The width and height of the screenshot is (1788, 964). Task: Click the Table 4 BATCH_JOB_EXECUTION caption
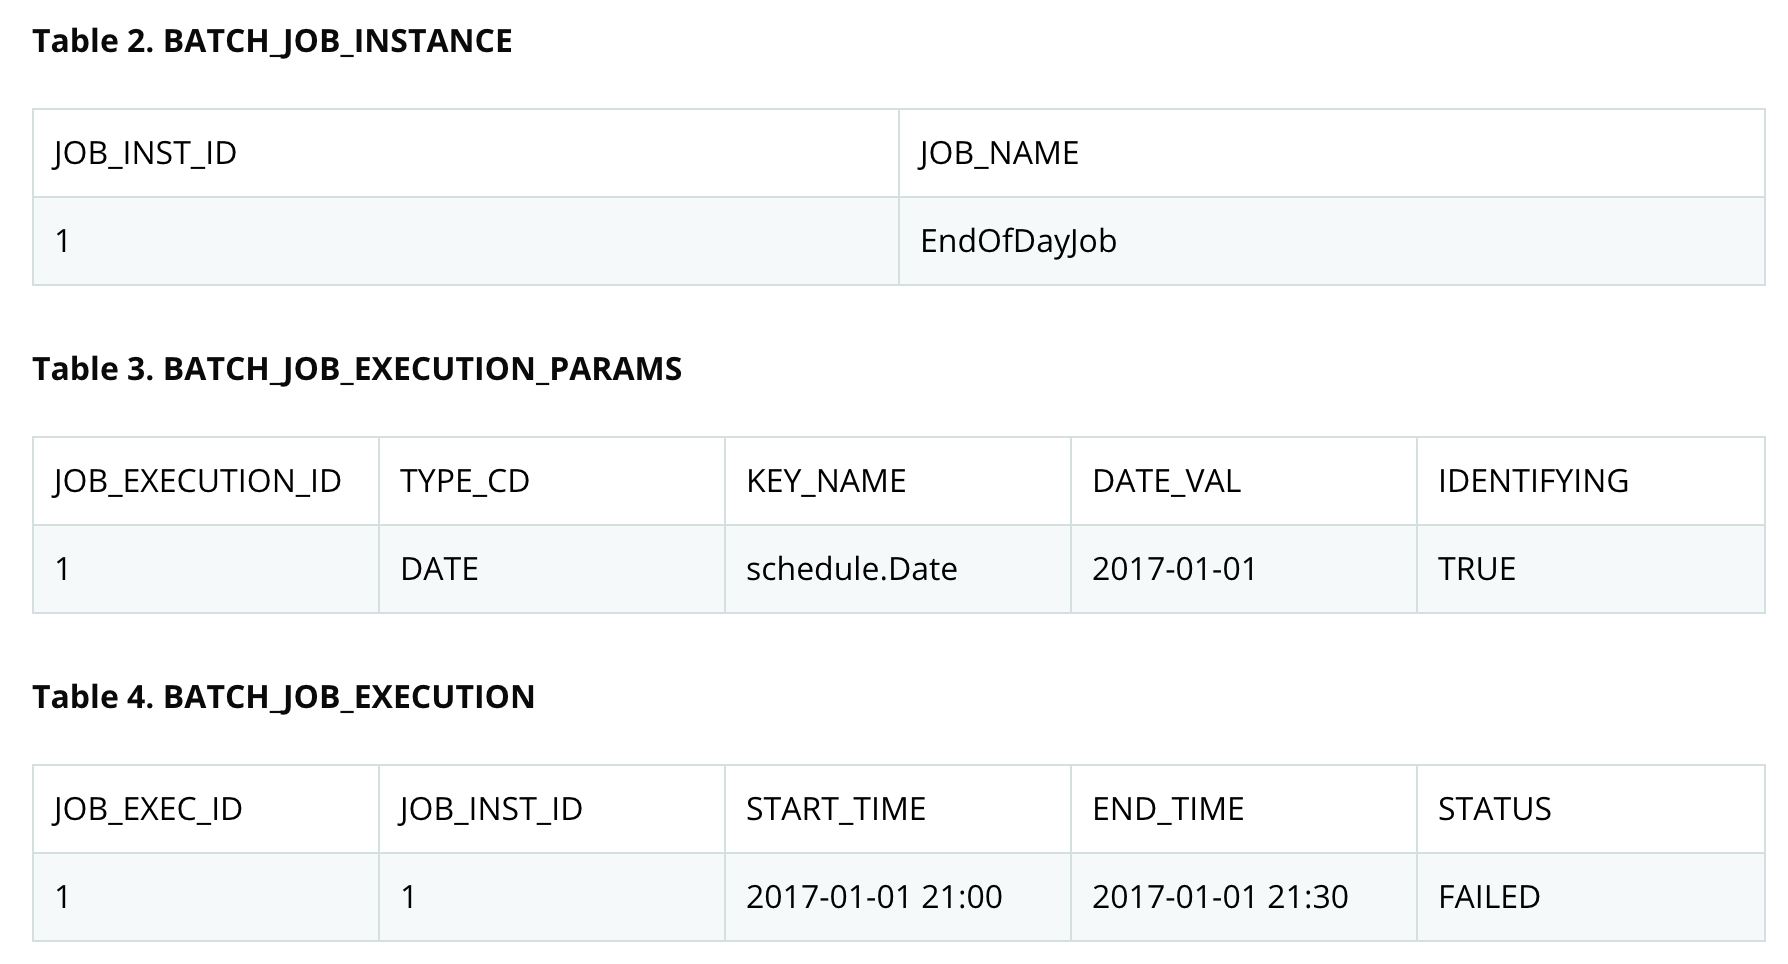(284, 697)
